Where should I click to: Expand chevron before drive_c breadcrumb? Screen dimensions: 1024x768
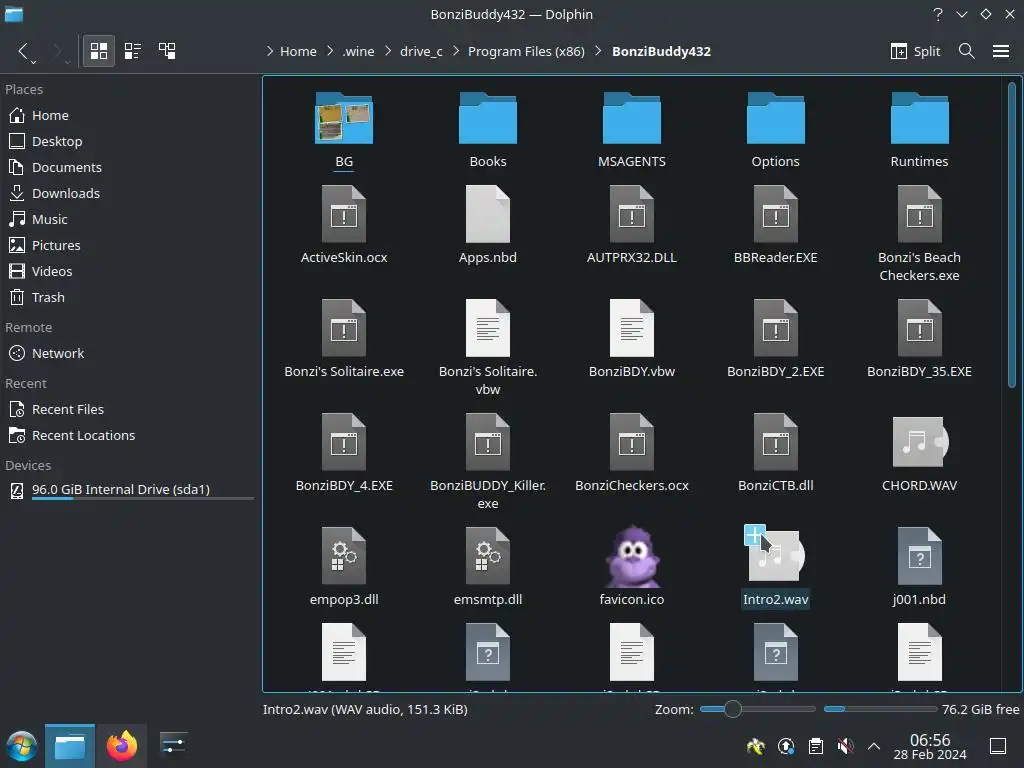(x=389, y=51)
